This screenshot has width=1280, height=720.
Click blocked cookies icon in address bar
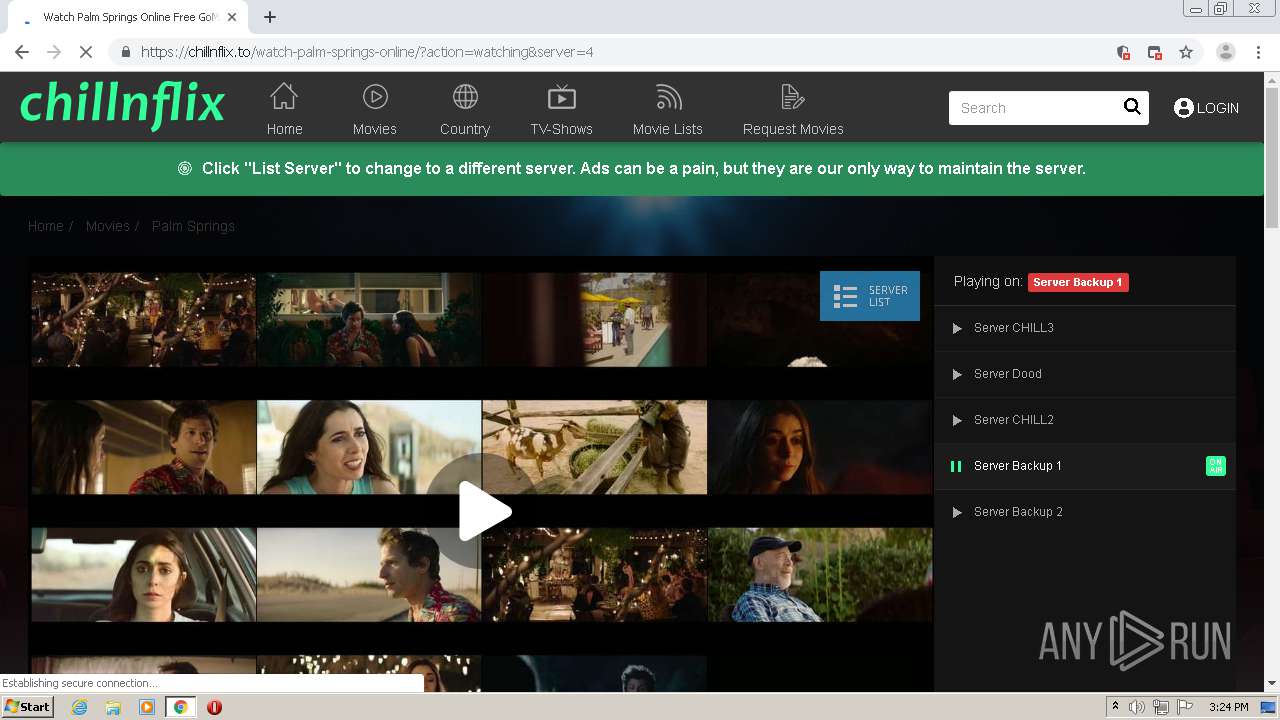pyautogui.click(x=1123, y=52)
